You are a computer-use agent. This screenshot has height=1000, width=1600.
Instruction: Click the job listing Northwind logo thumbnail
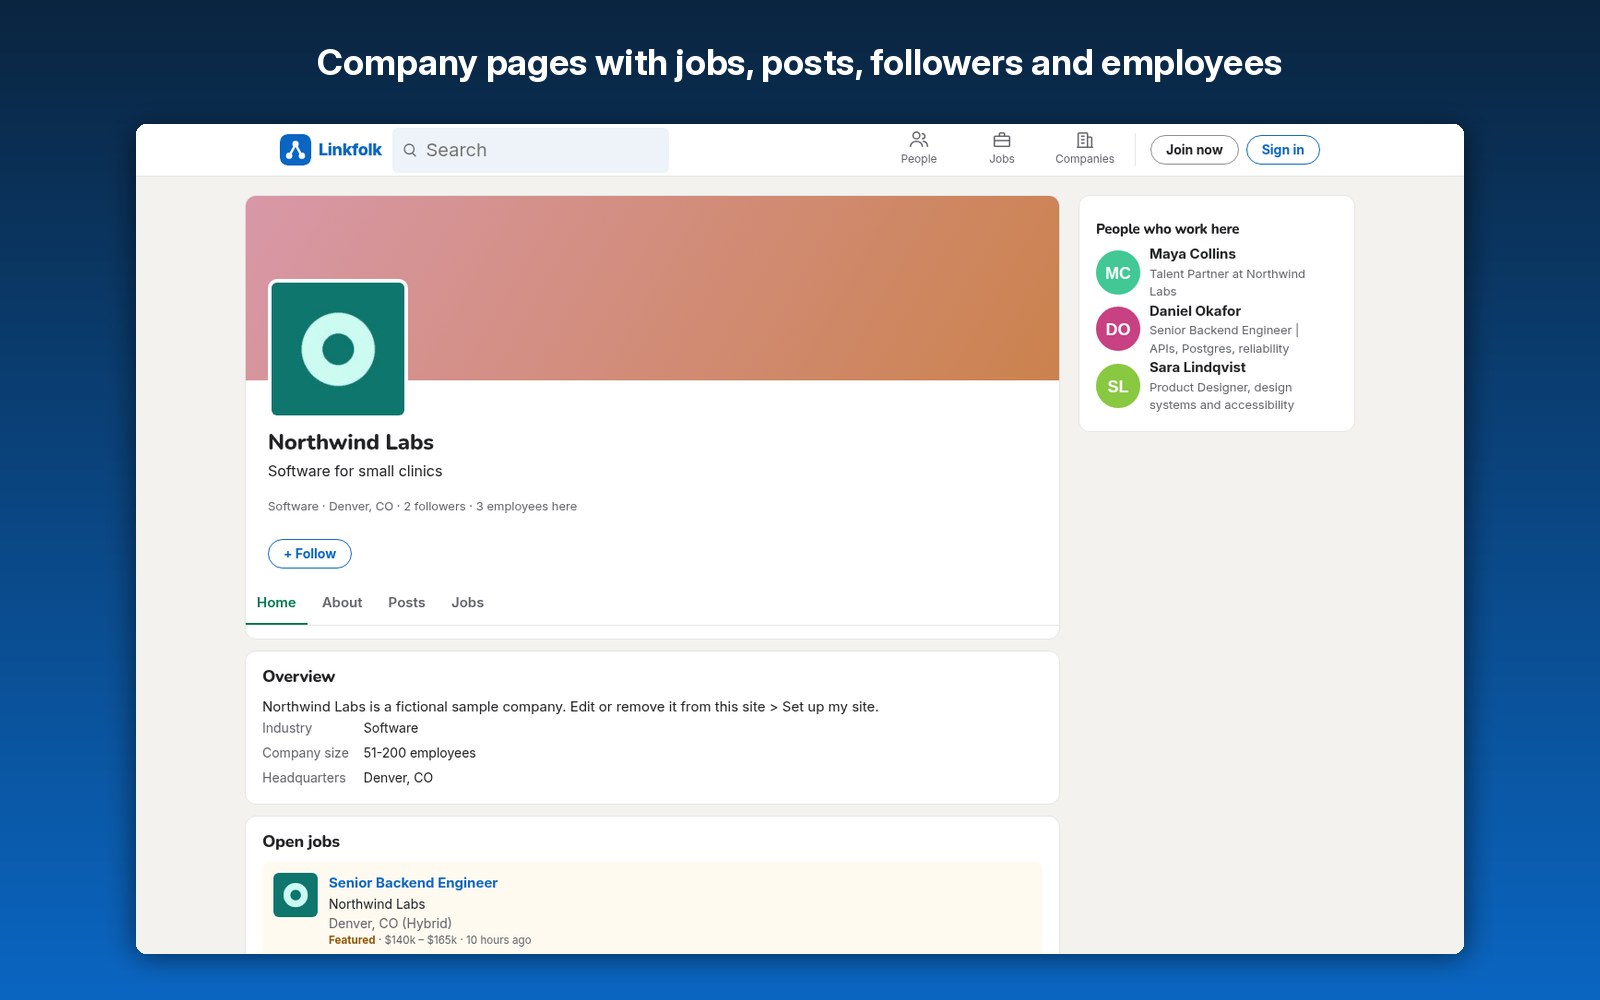point(295,895)
